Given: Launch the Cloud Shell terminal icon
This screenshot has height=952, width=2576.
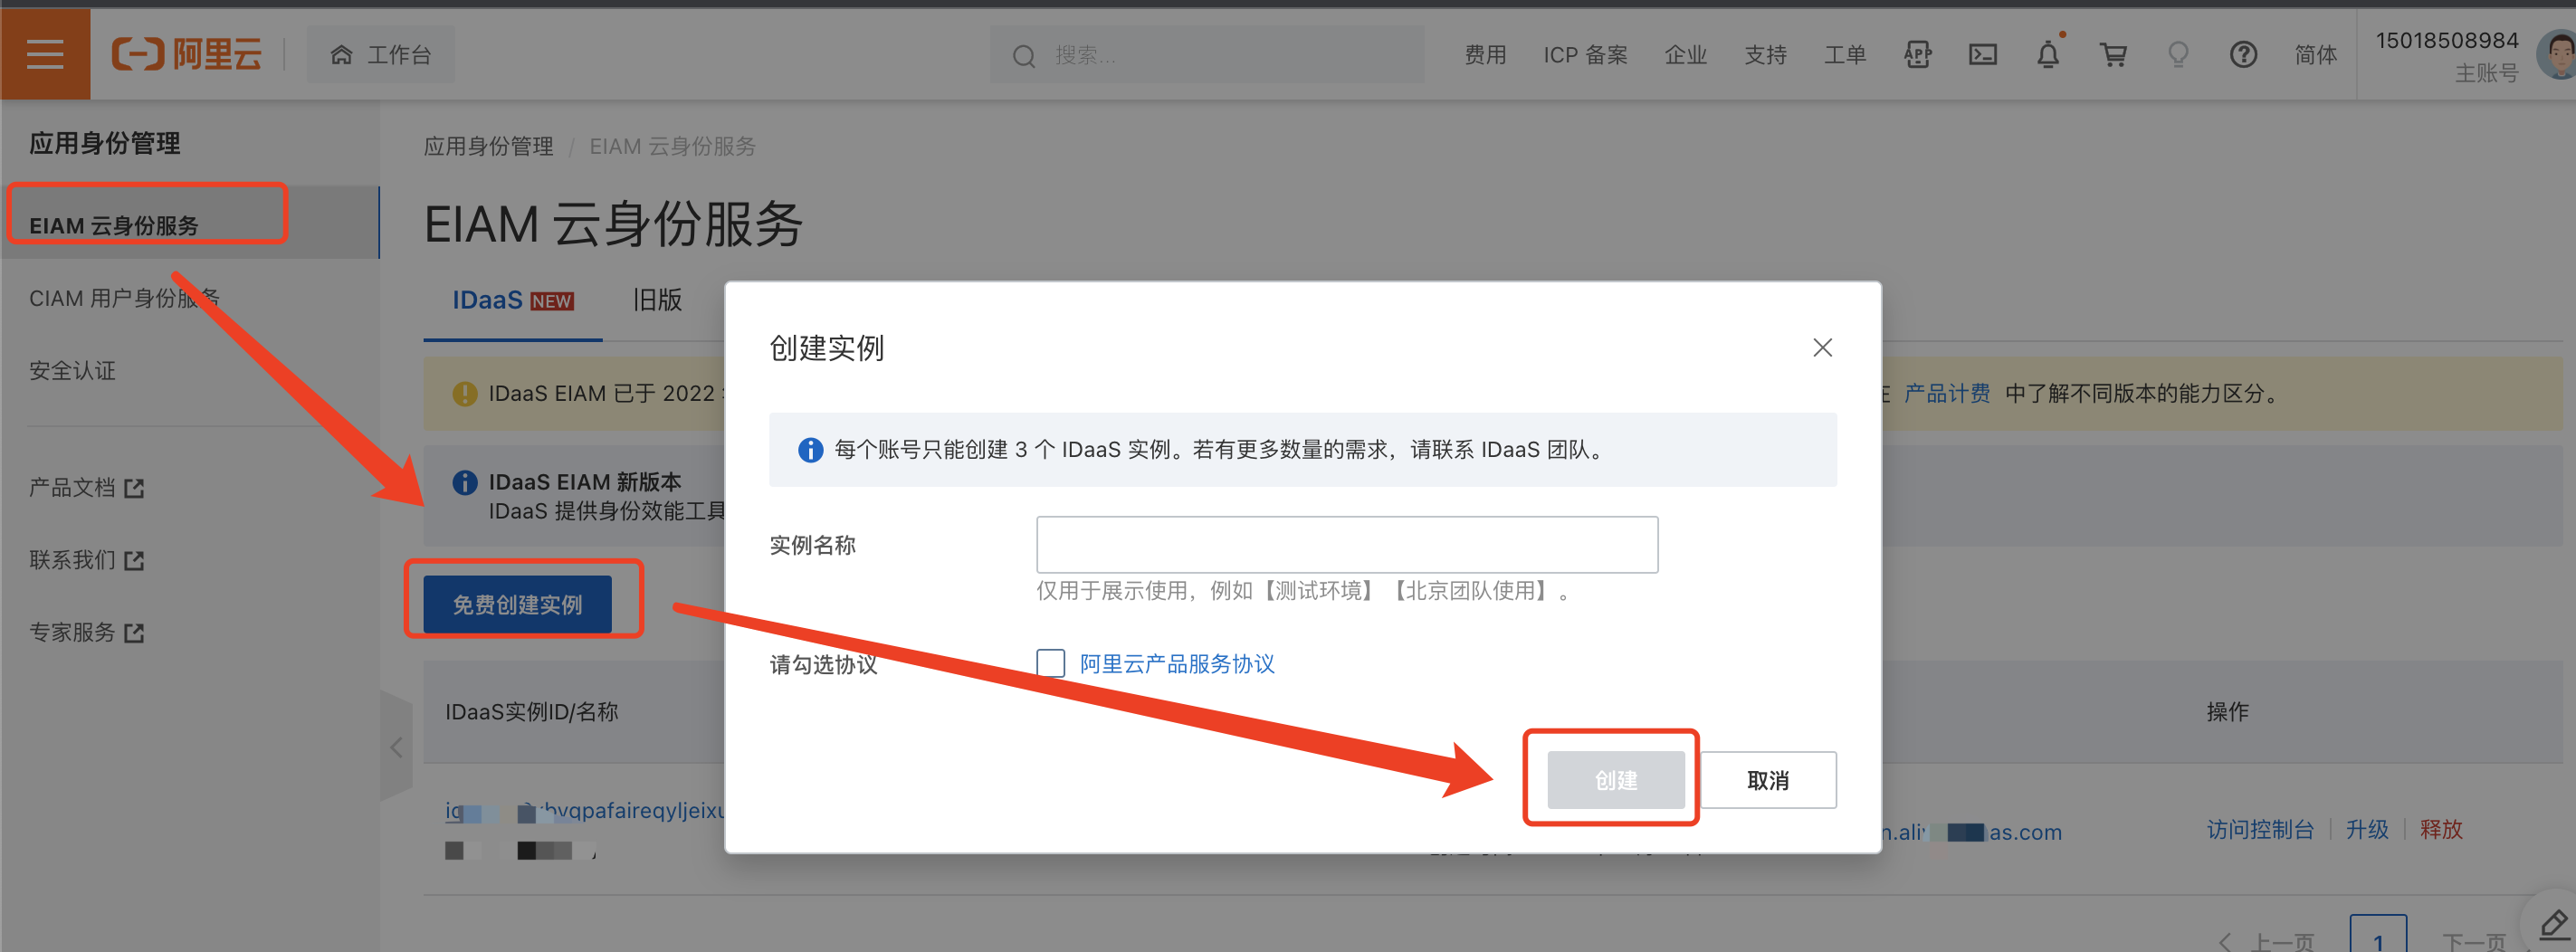Looking at the screenshot, I should pyautogui.click(x=1982, y=54).
